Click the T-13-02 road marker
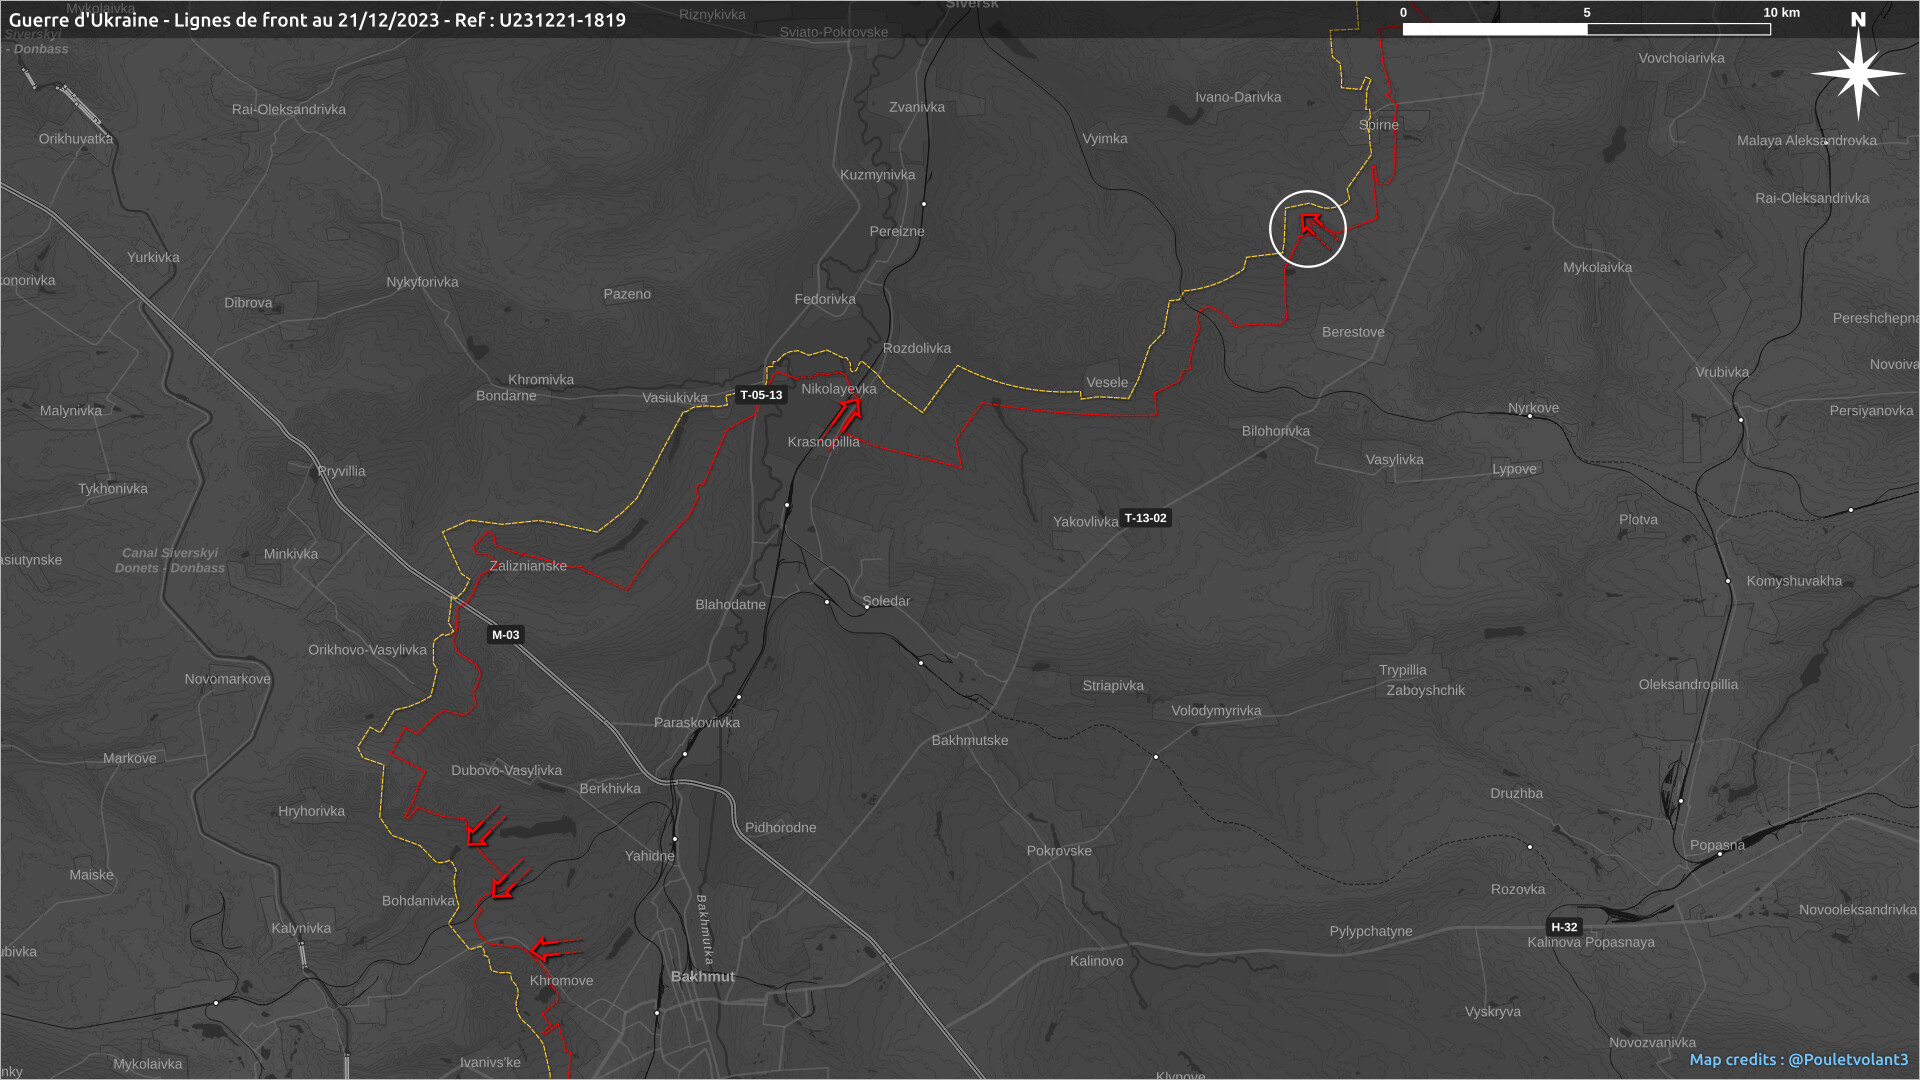The image size is (1920, 1080). [1145, 518]
